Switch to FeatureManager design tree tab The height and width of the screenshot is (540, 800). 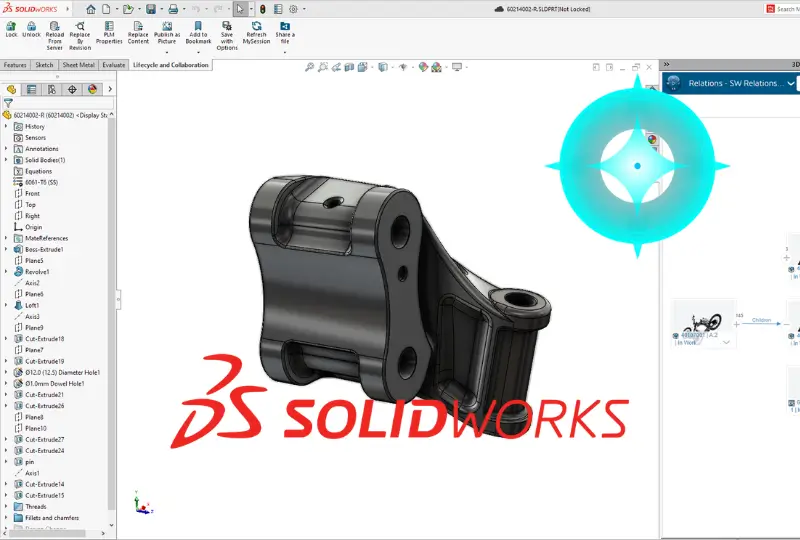[11, 89]
